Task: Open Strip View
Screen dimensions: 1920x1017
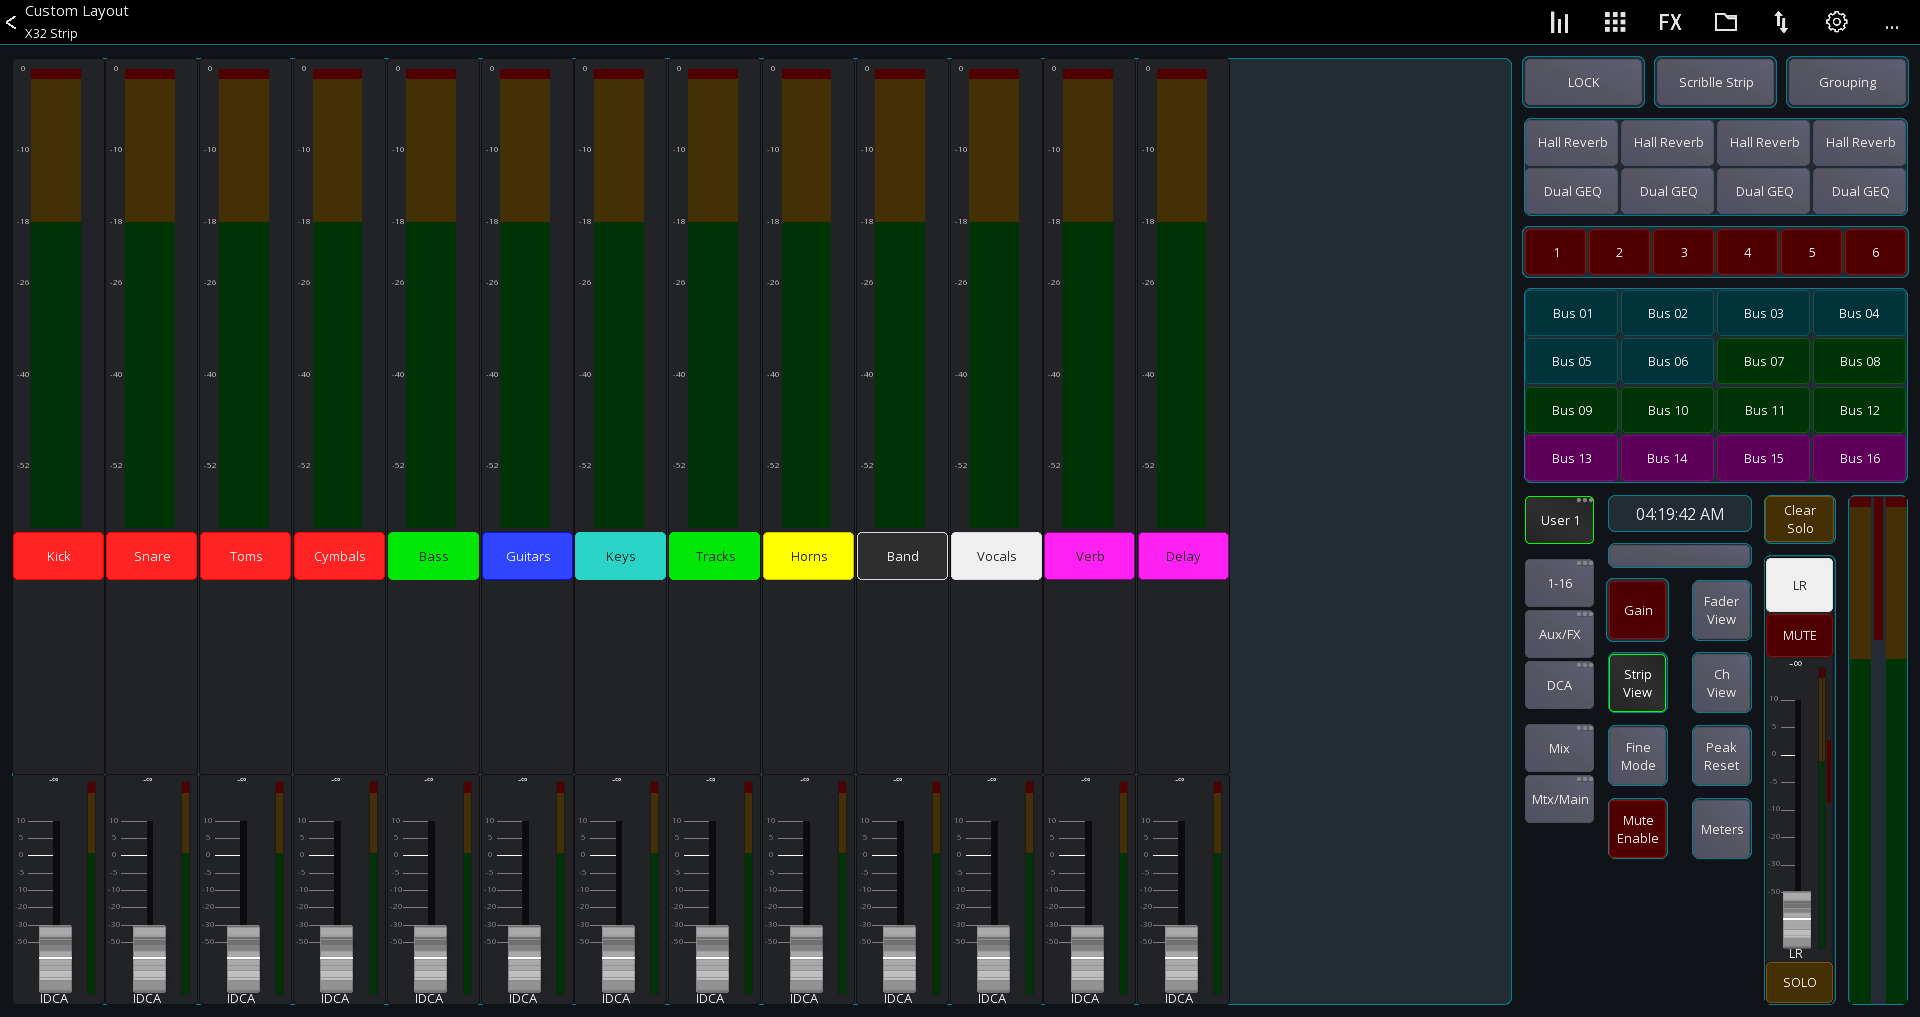Action: pyautogui.click(x=1638, y=683)
